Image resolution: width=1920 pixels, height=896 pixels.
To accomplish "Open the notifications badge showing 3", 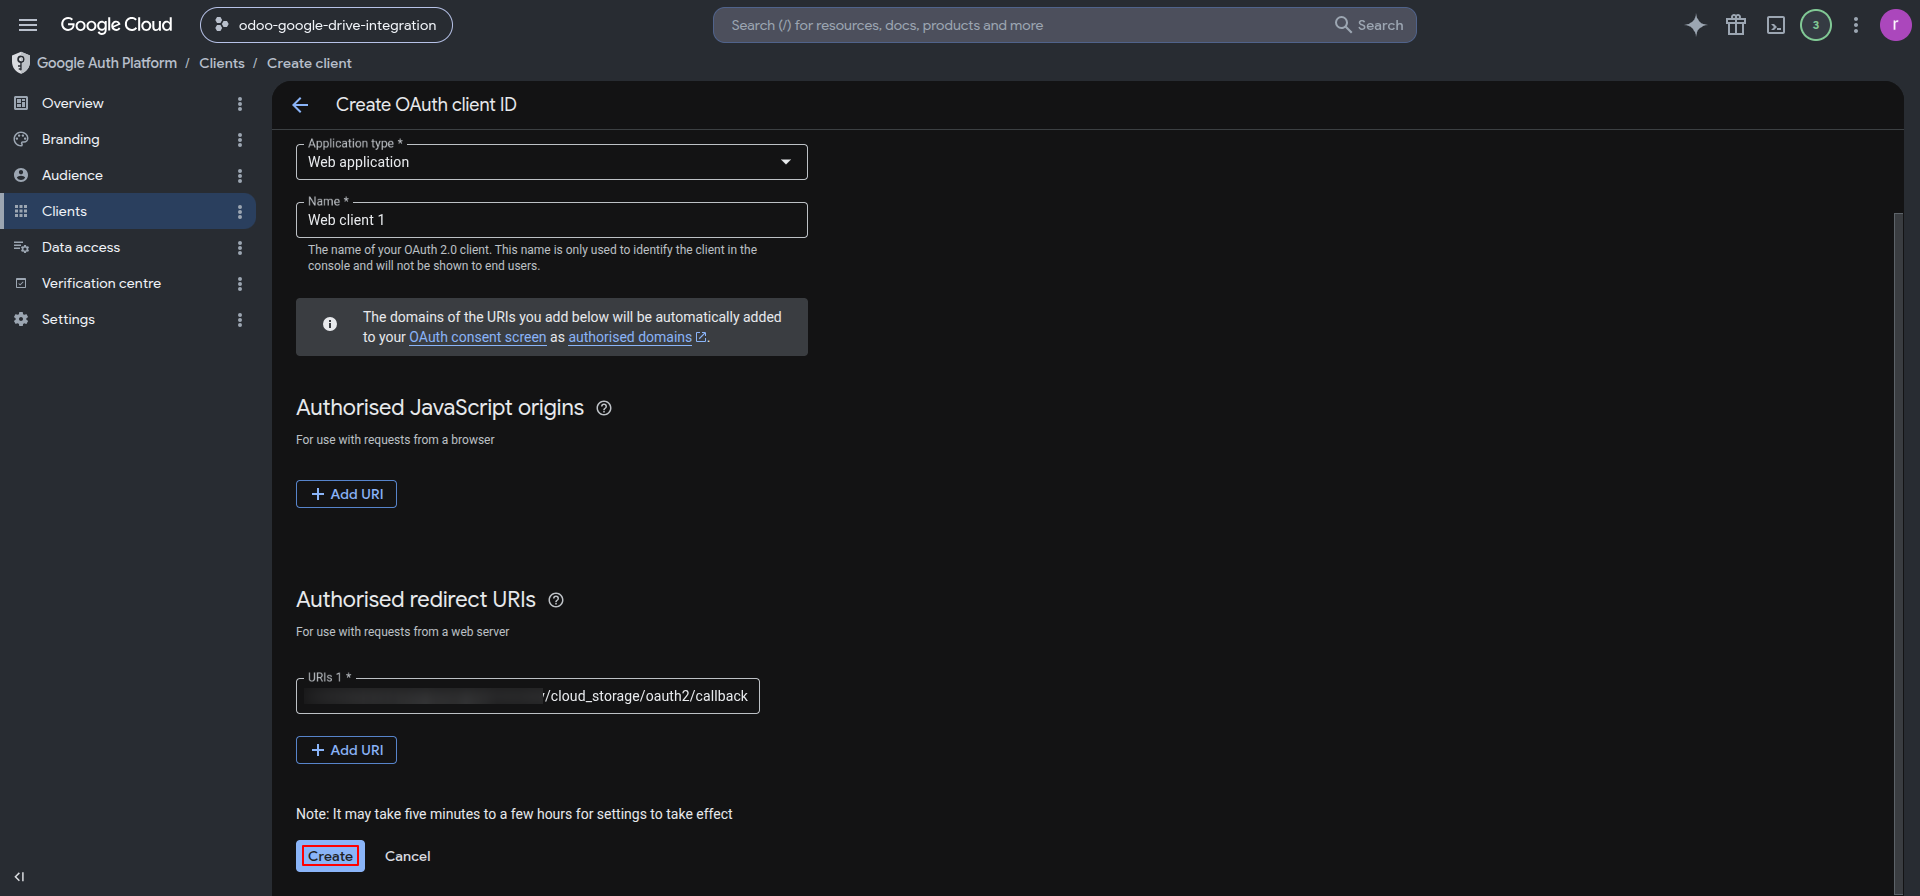I will point(1816,25).
